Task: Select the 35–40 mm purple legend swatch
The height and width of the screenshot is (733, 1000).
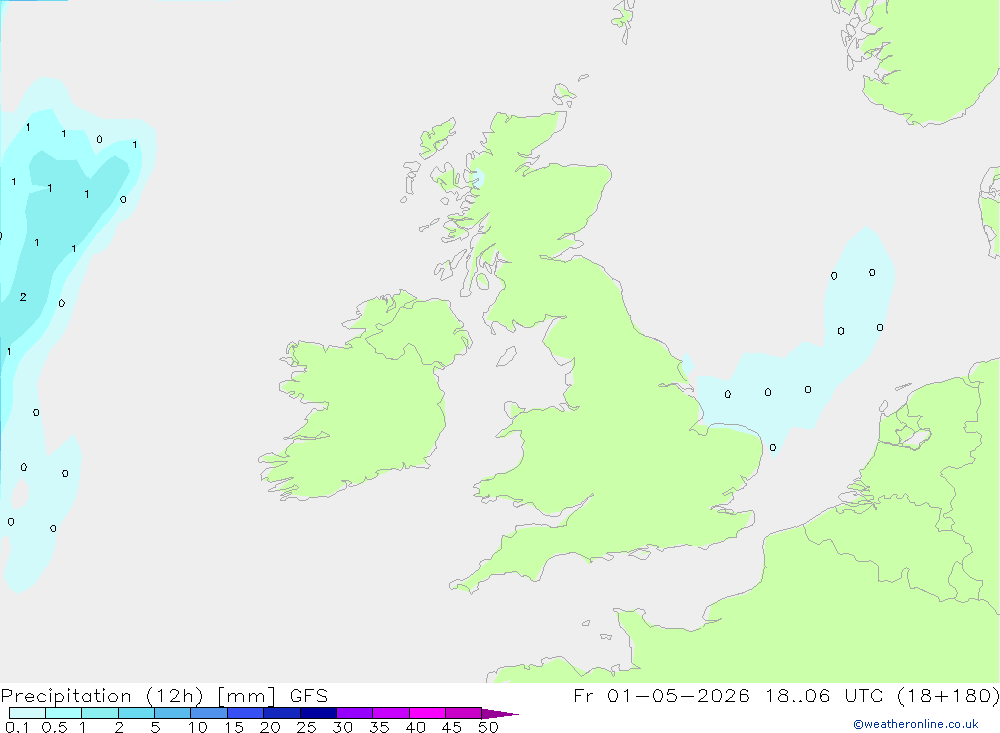Action: click(390, 713)
